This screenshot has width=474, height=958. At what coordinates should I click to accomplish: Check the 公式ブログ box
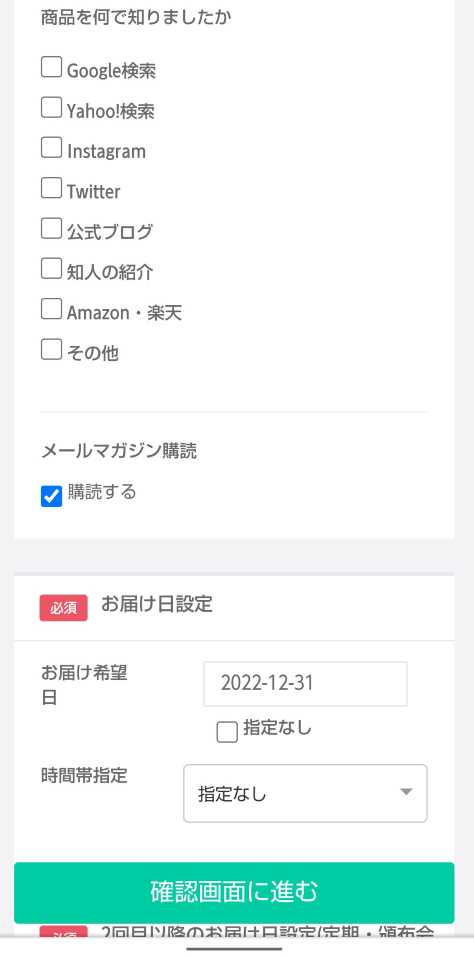tap(51, 228)
